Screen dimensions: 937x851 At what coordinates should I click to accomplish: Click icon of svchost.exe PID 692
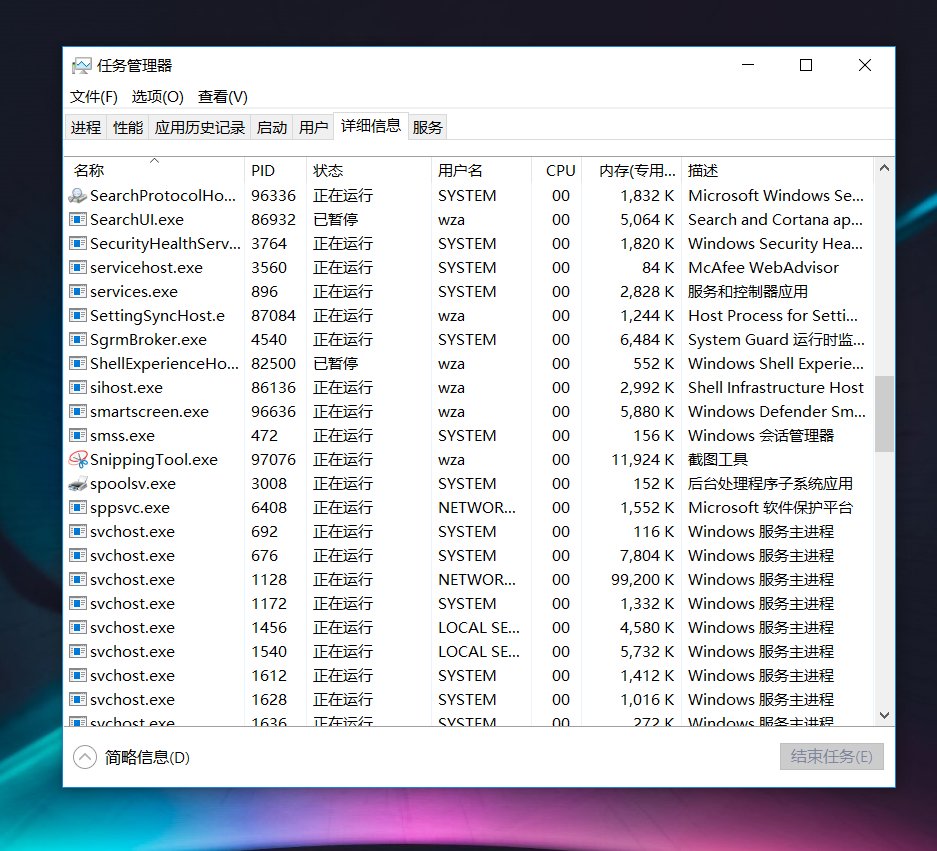click(x=78, y=531)
